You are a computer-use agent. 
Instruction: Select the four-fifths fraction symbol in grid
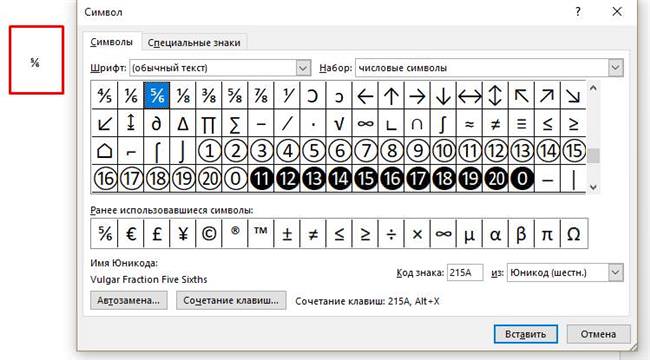104,96
